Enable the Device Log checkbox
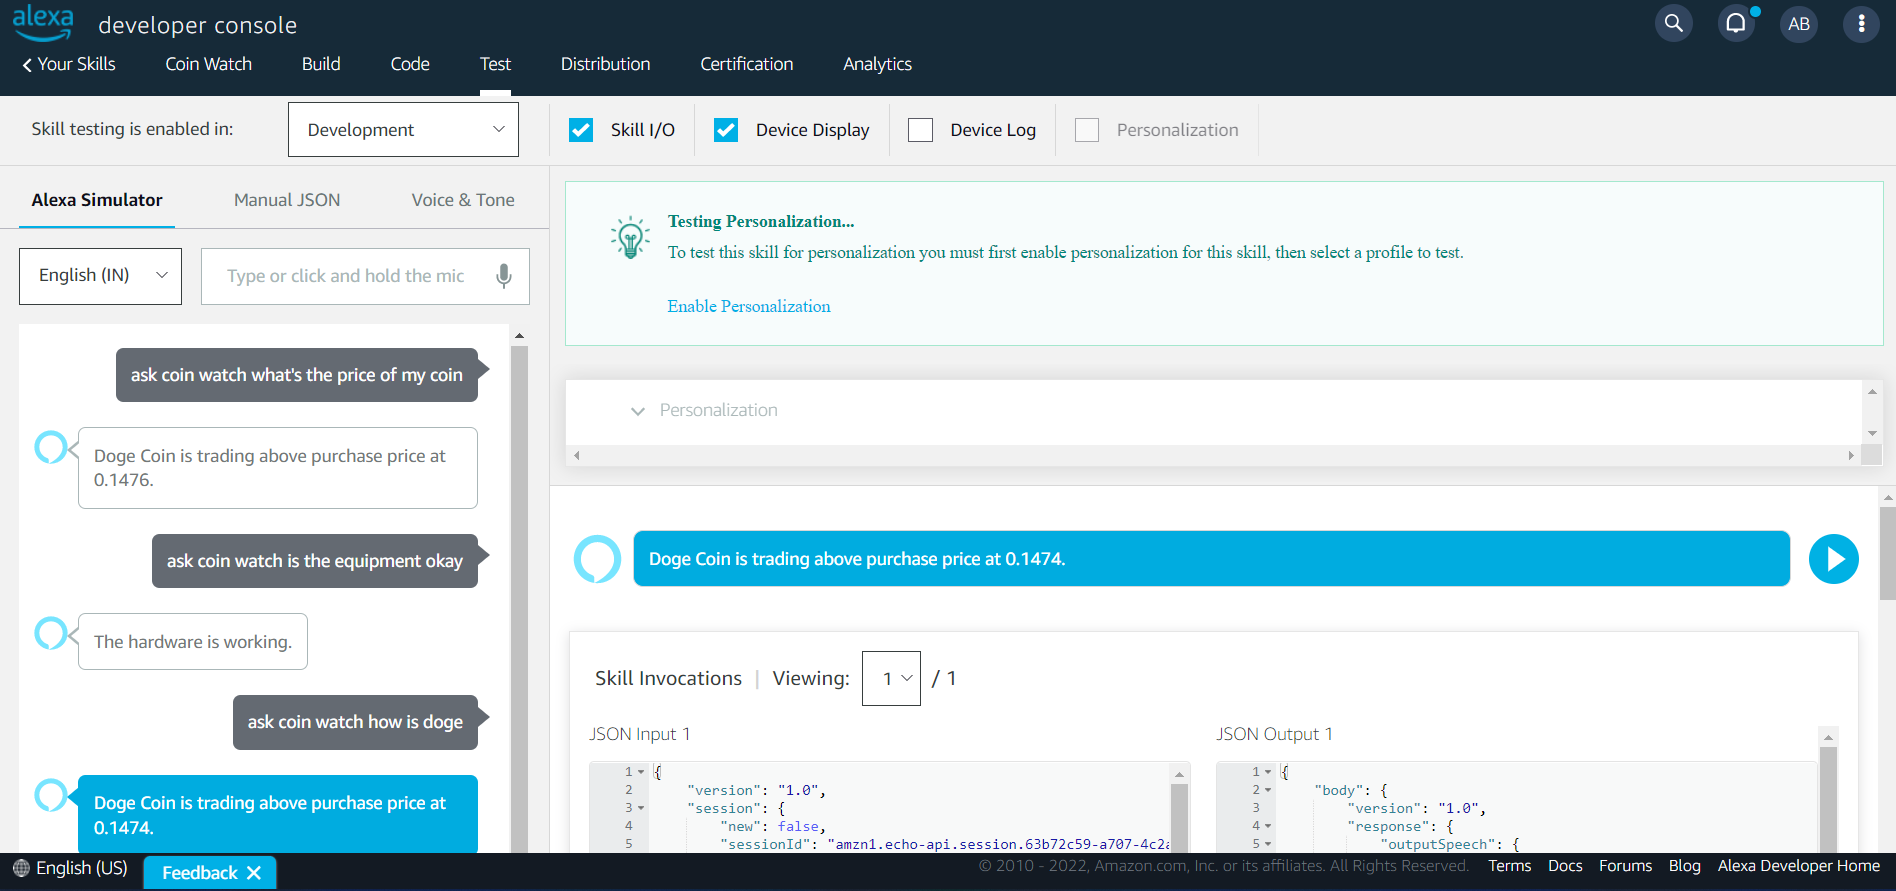 tap(920, 130)
